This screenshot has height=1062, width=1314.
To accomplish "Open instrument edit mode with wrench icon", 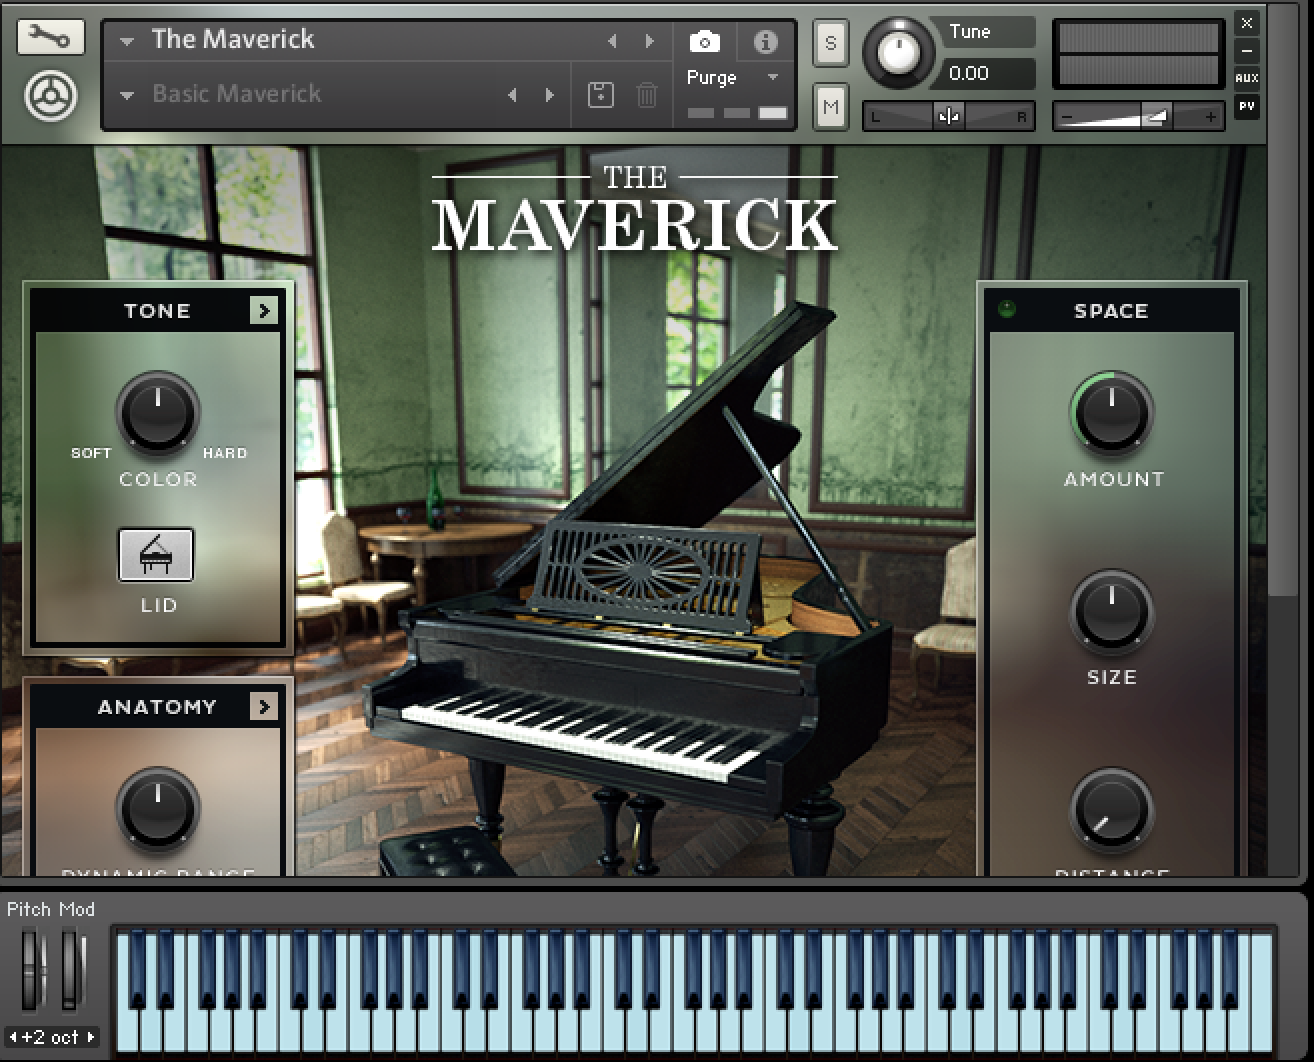I will [51, 38].
